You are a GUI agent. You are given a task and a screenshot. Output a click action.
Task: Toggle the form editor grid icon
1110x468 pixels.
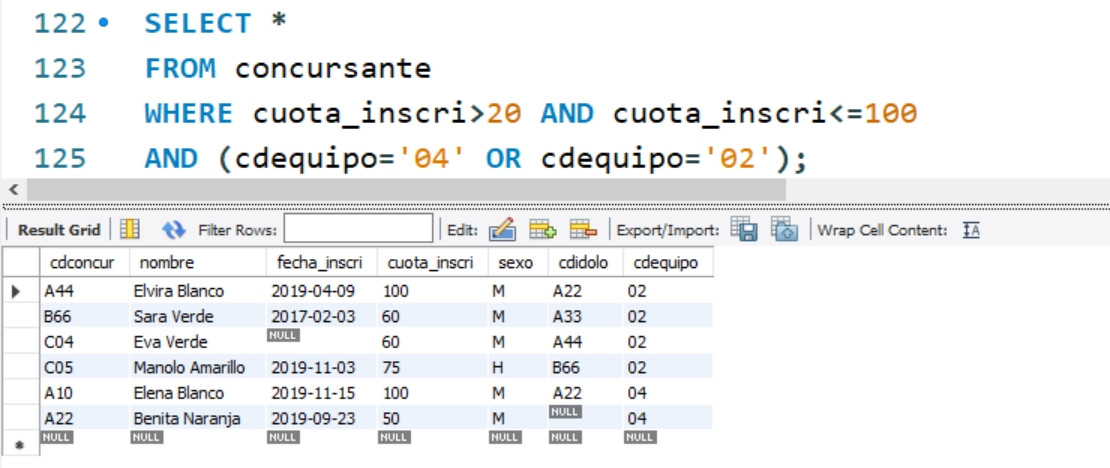click(x=130, y=229)
